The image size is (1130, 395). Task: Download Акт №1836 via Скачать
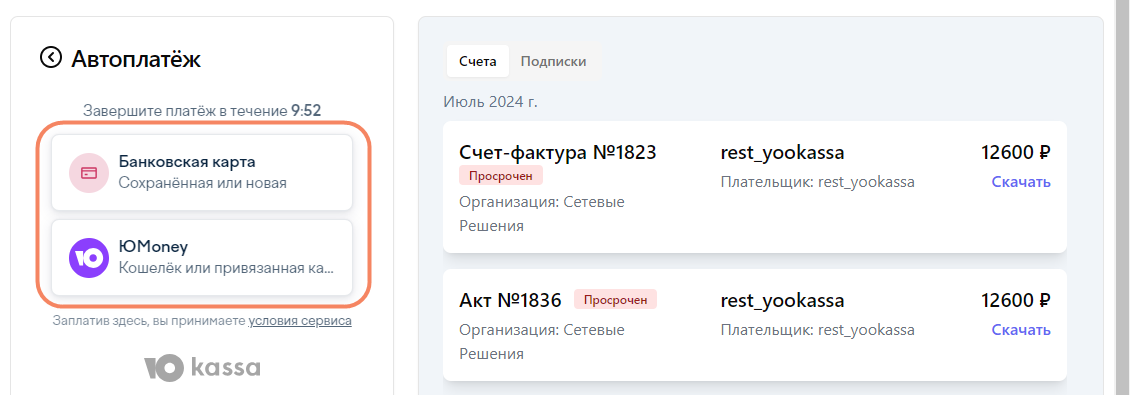click(x=1021, y=330)
